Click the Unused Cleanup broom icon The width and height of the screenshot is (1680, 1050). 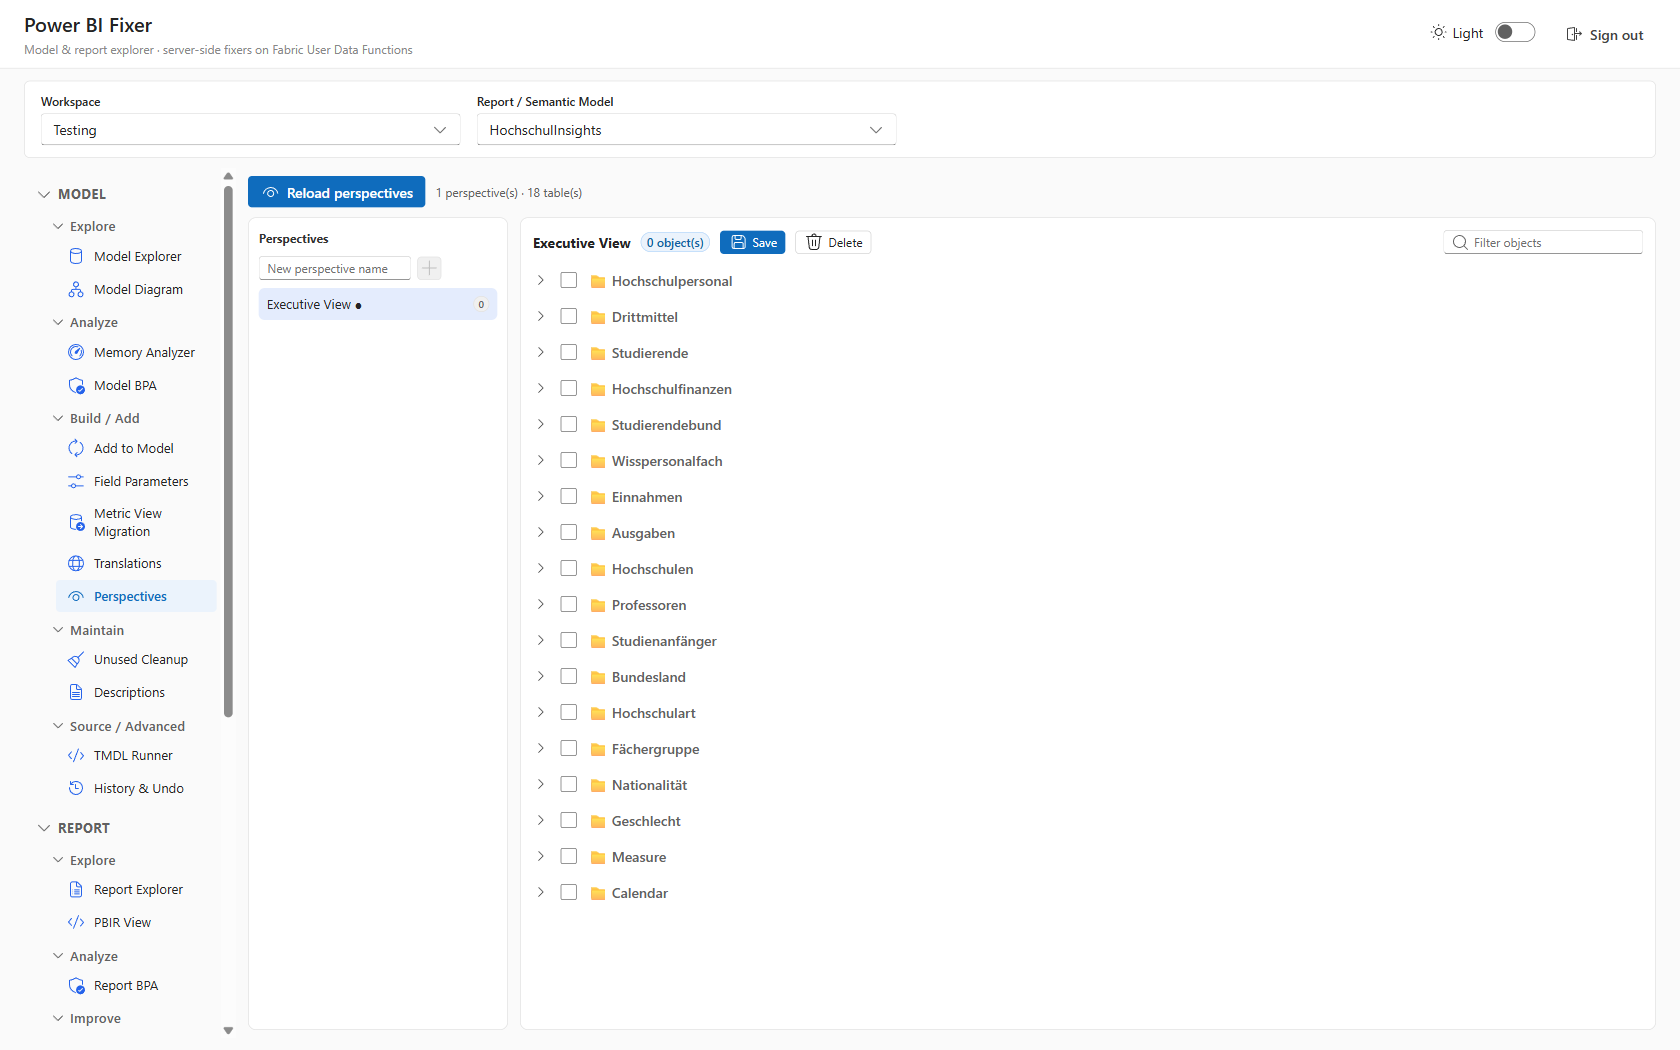76,659
